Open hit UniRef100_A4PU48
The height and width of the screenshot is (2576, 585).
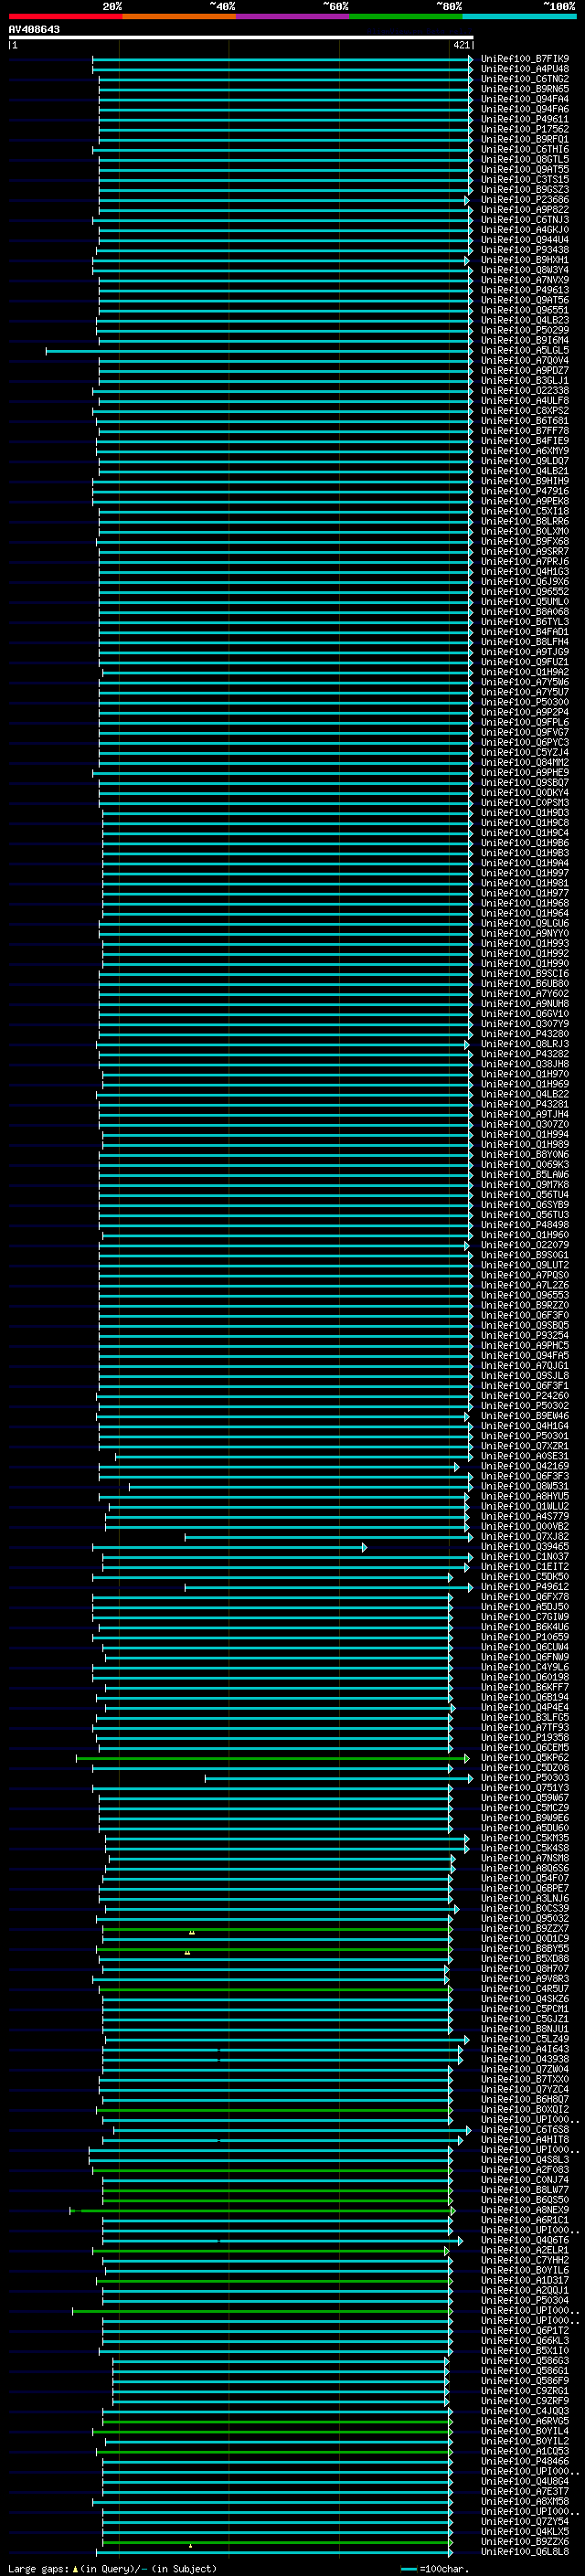525,69
